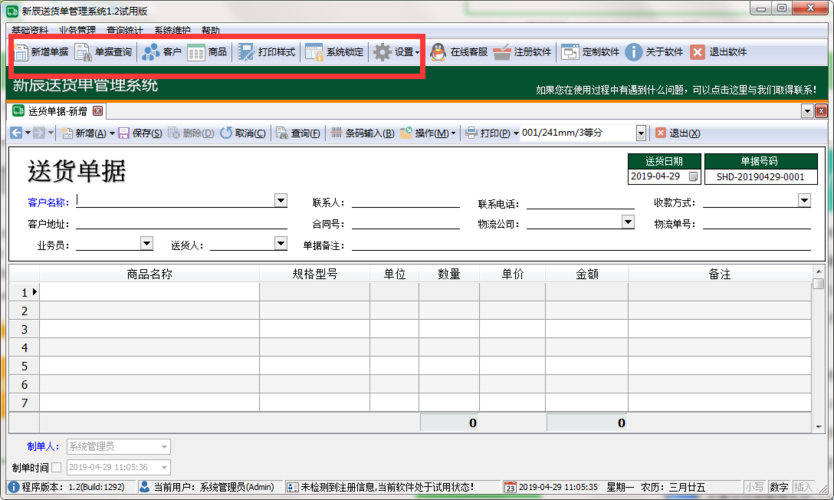Viewport: 834px width, 500px height.
Task: Open the 关于软件 about icon
Action: (655, 52)
